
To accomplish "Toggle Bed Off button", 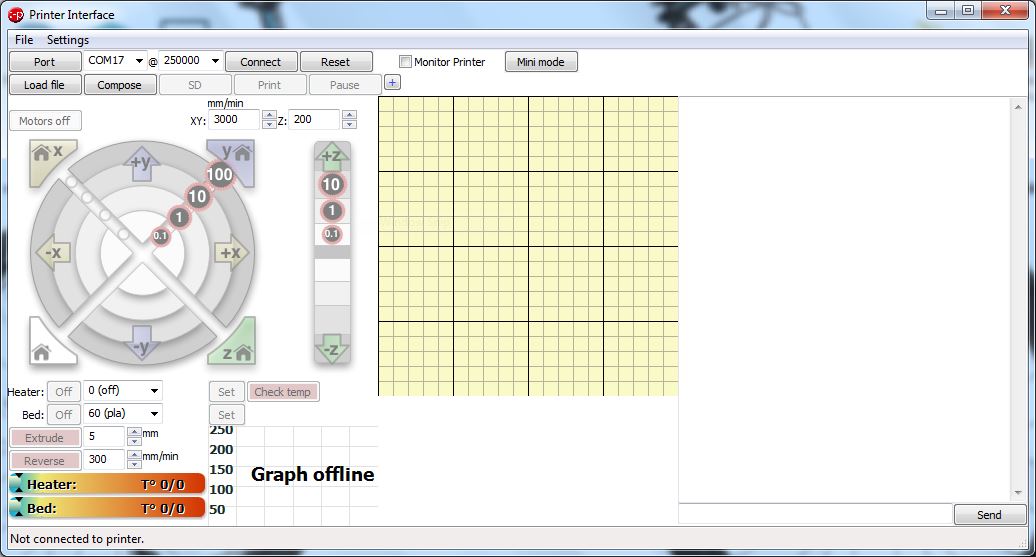I will (x=63, y=415).
